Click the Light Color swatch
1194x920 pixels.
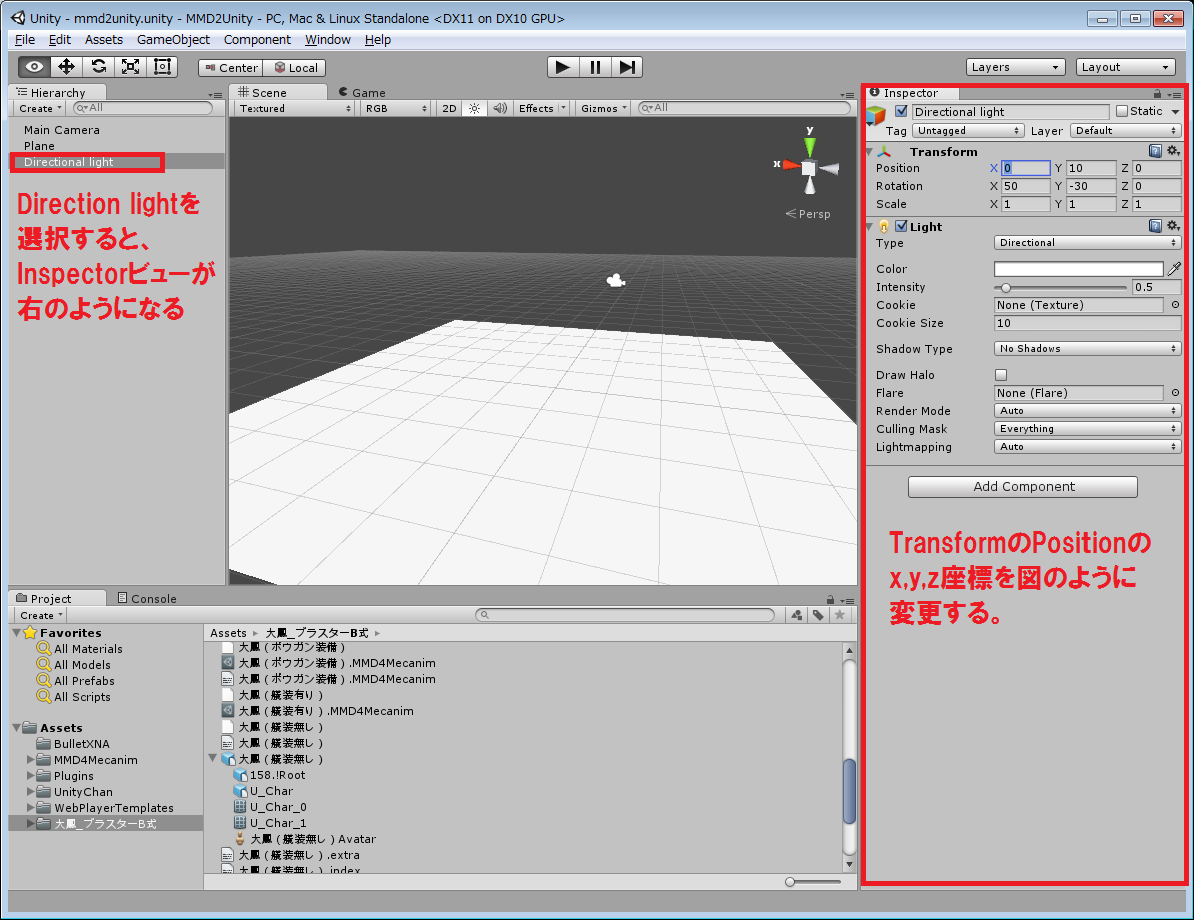click(1078, 269)
